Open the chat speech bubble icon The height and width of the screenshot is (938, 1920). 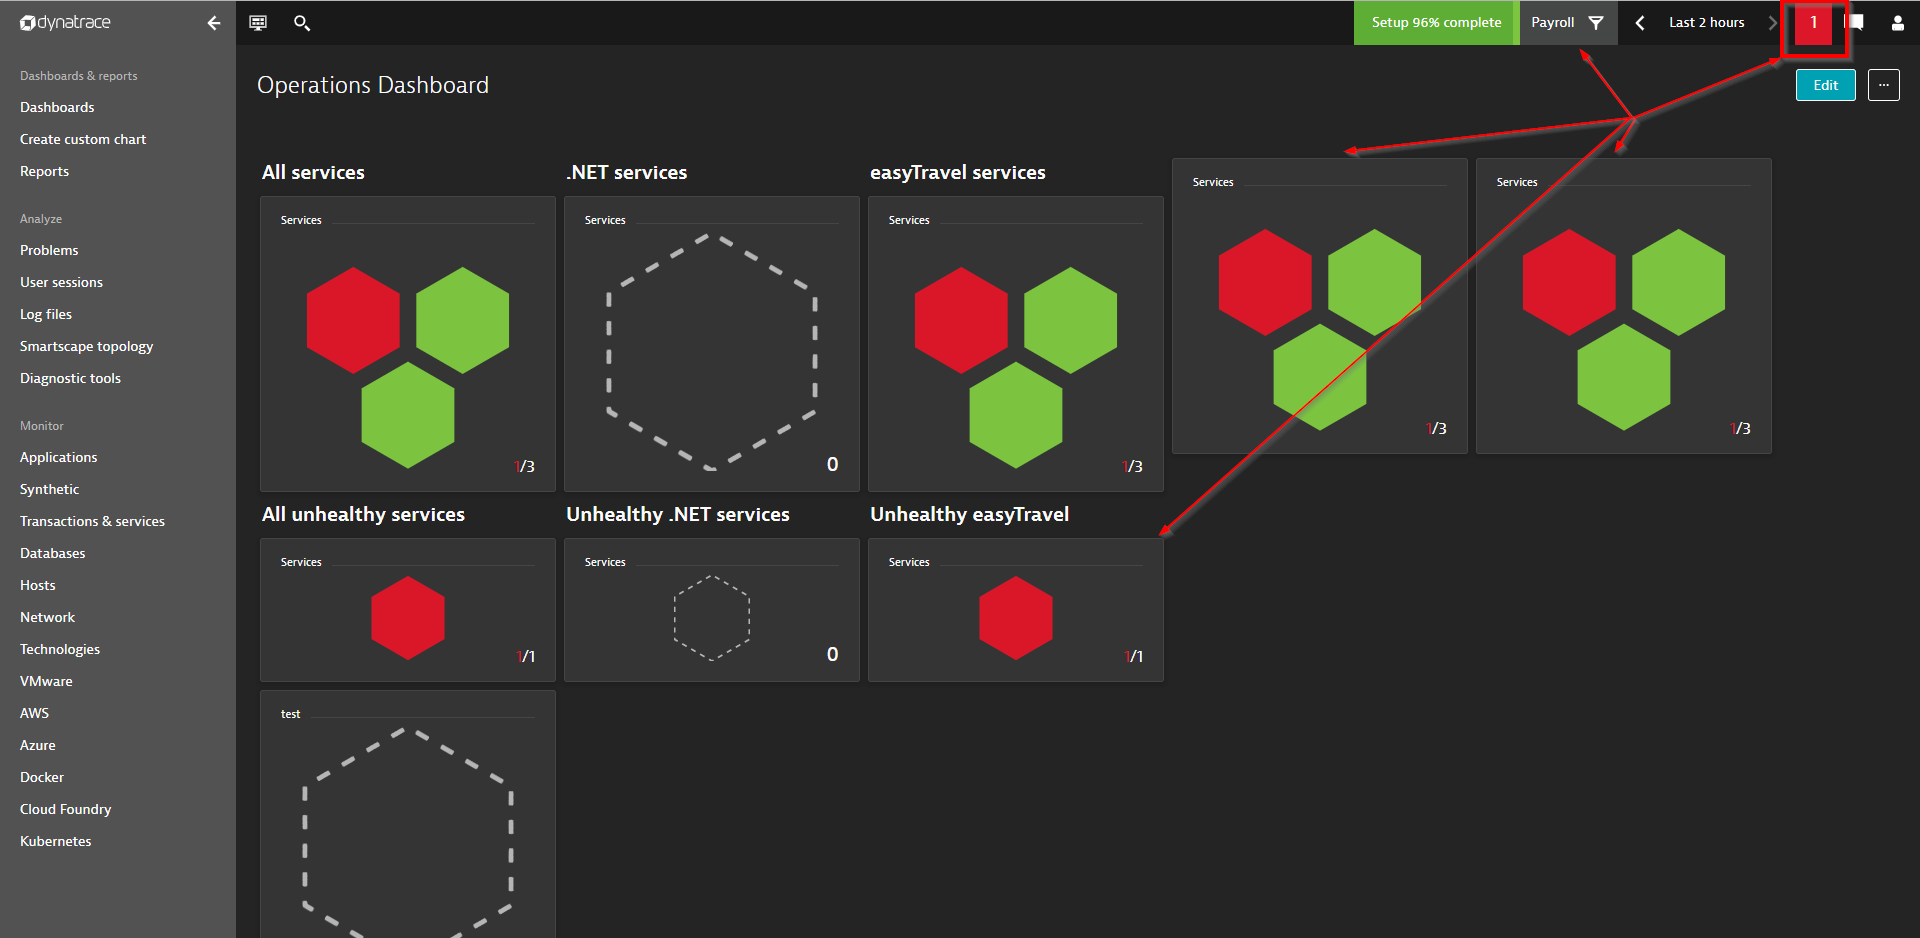click(1855, 22)
